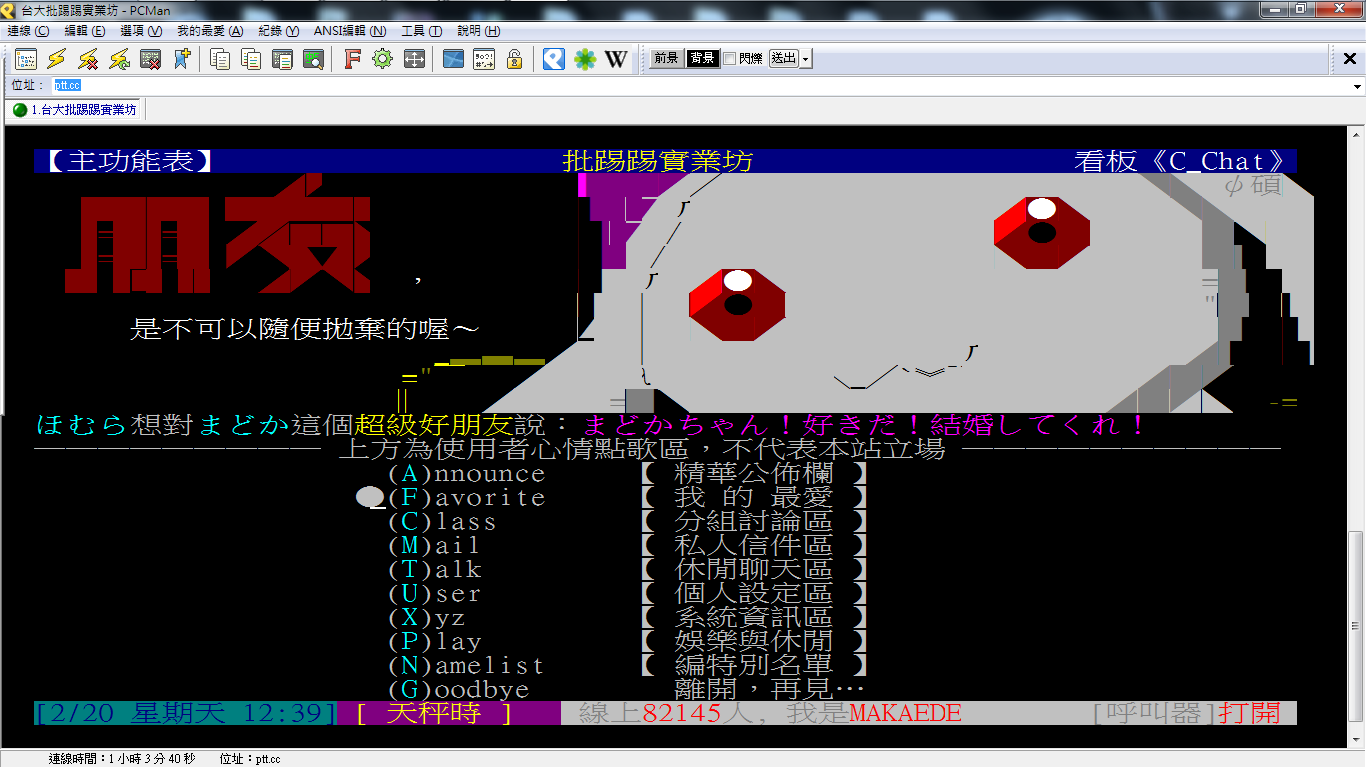Open the 紀錄 menu
The width and height of the screenshot is (1366, 768).
[x=279, y=31]
